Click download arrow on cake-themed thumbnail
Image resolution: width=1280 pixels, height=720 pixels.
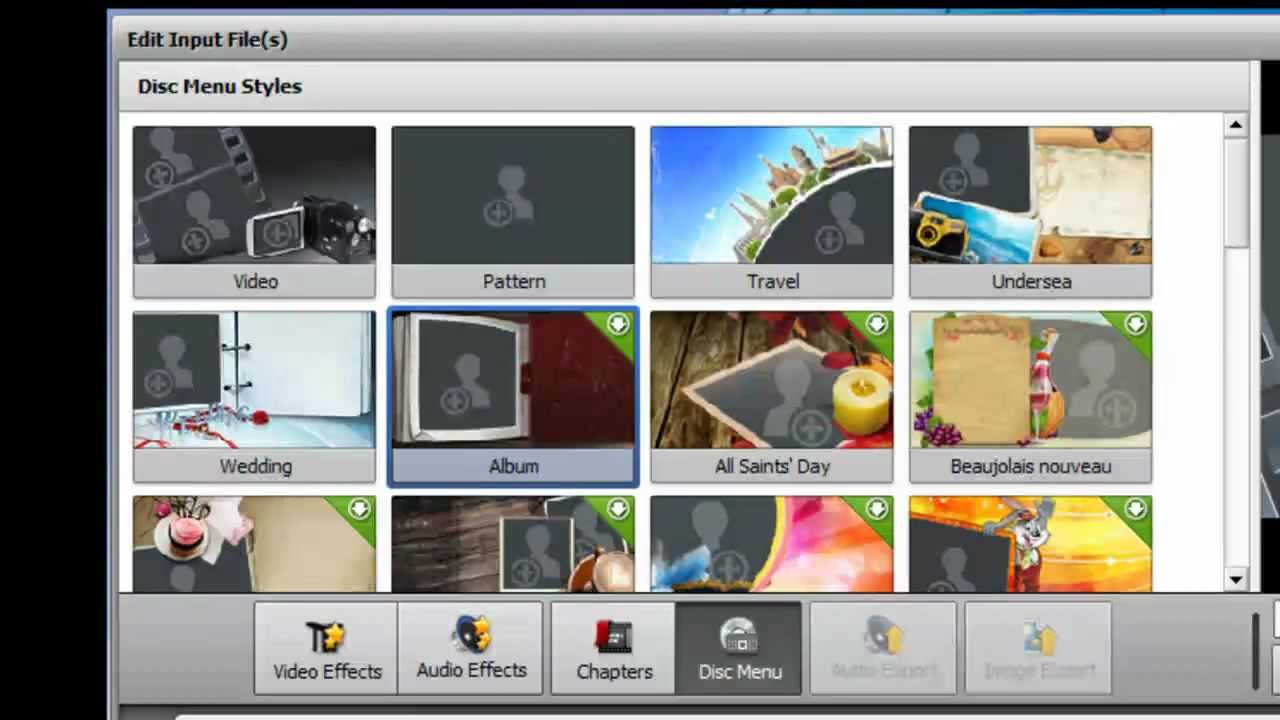[359, 510]
